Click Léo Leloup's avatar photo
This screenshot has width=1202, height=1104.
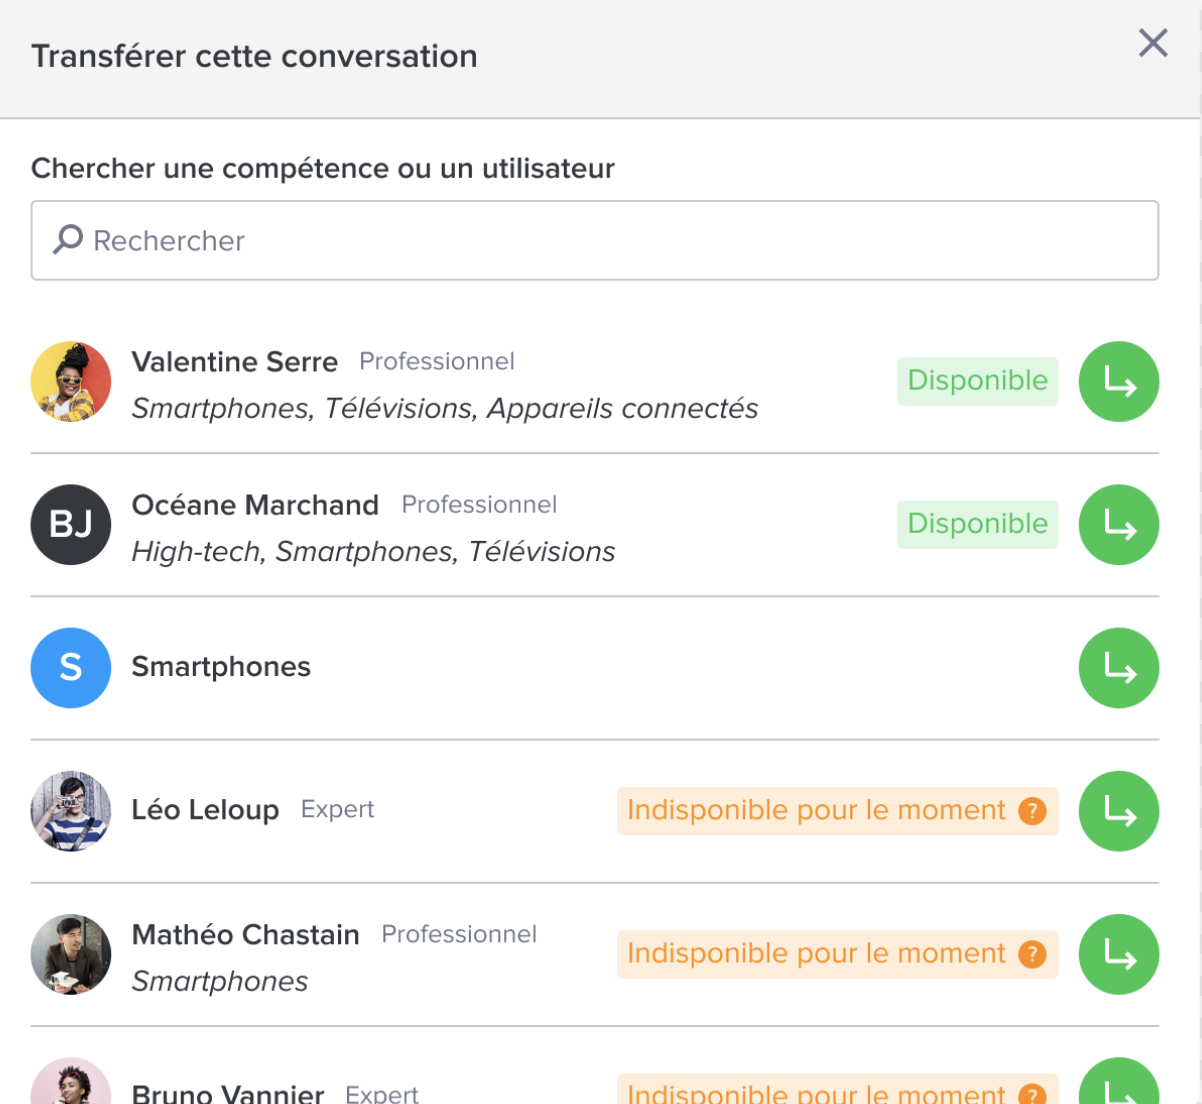[71, 811]
